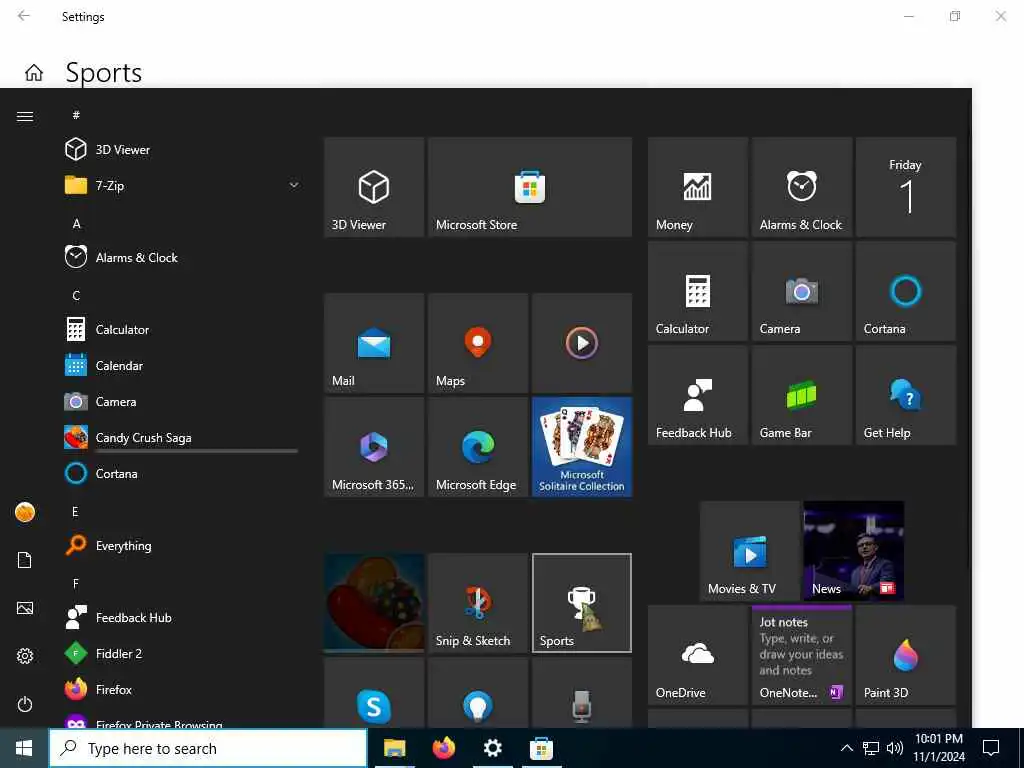Open Alarms & Clock in the app list
1024x768 pixels.
pyautogui.click(x=181, y=257)
